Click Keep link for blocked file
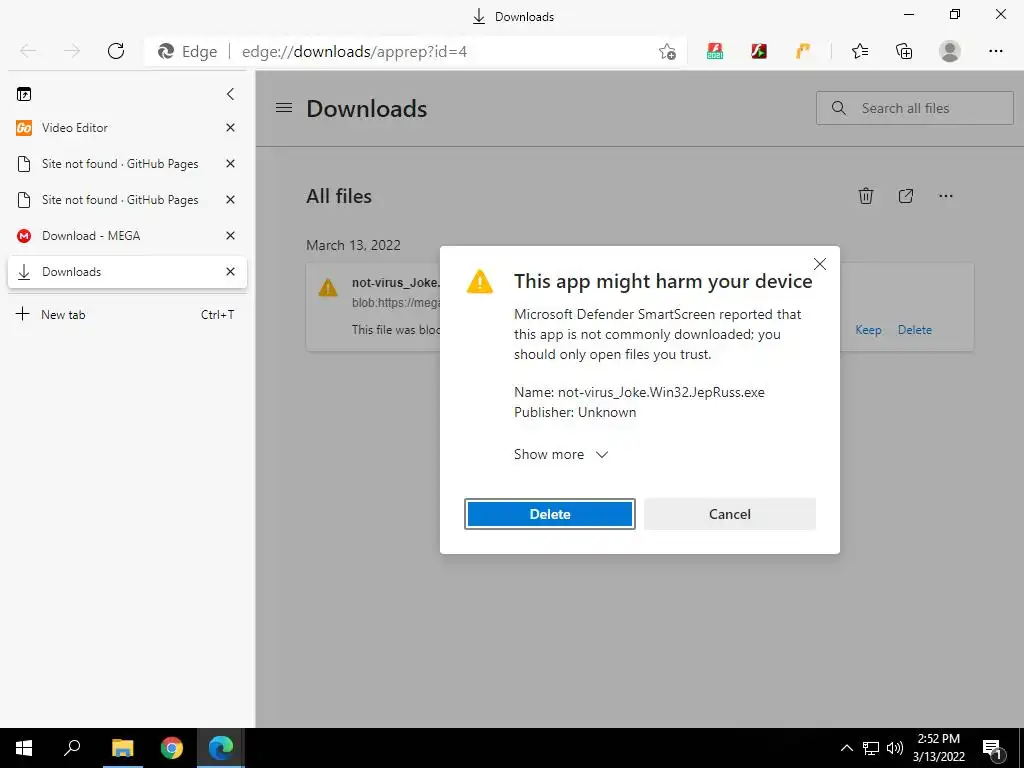 868,330
